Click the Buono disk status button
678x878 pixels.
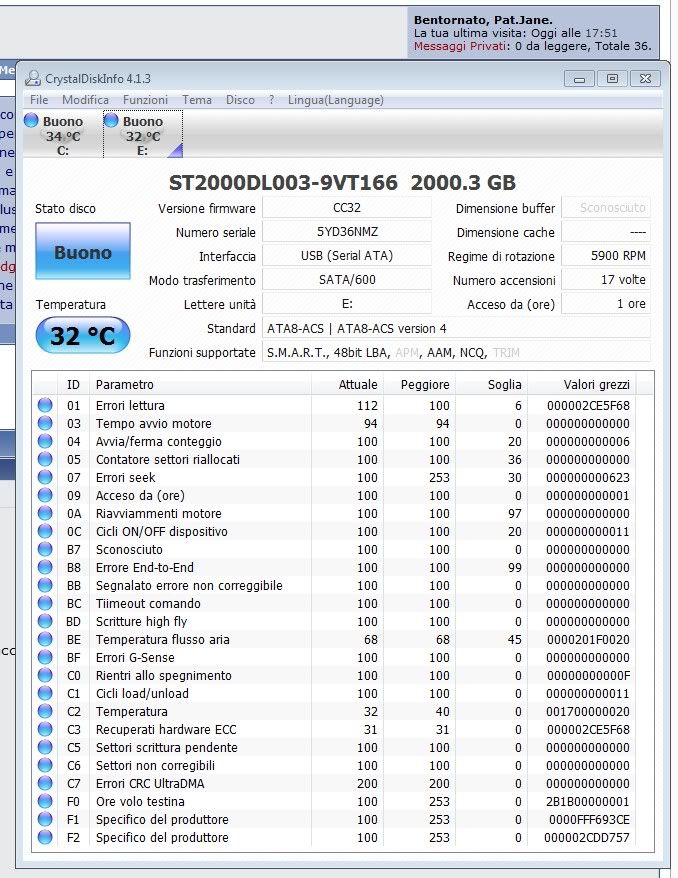coord(83,251)
